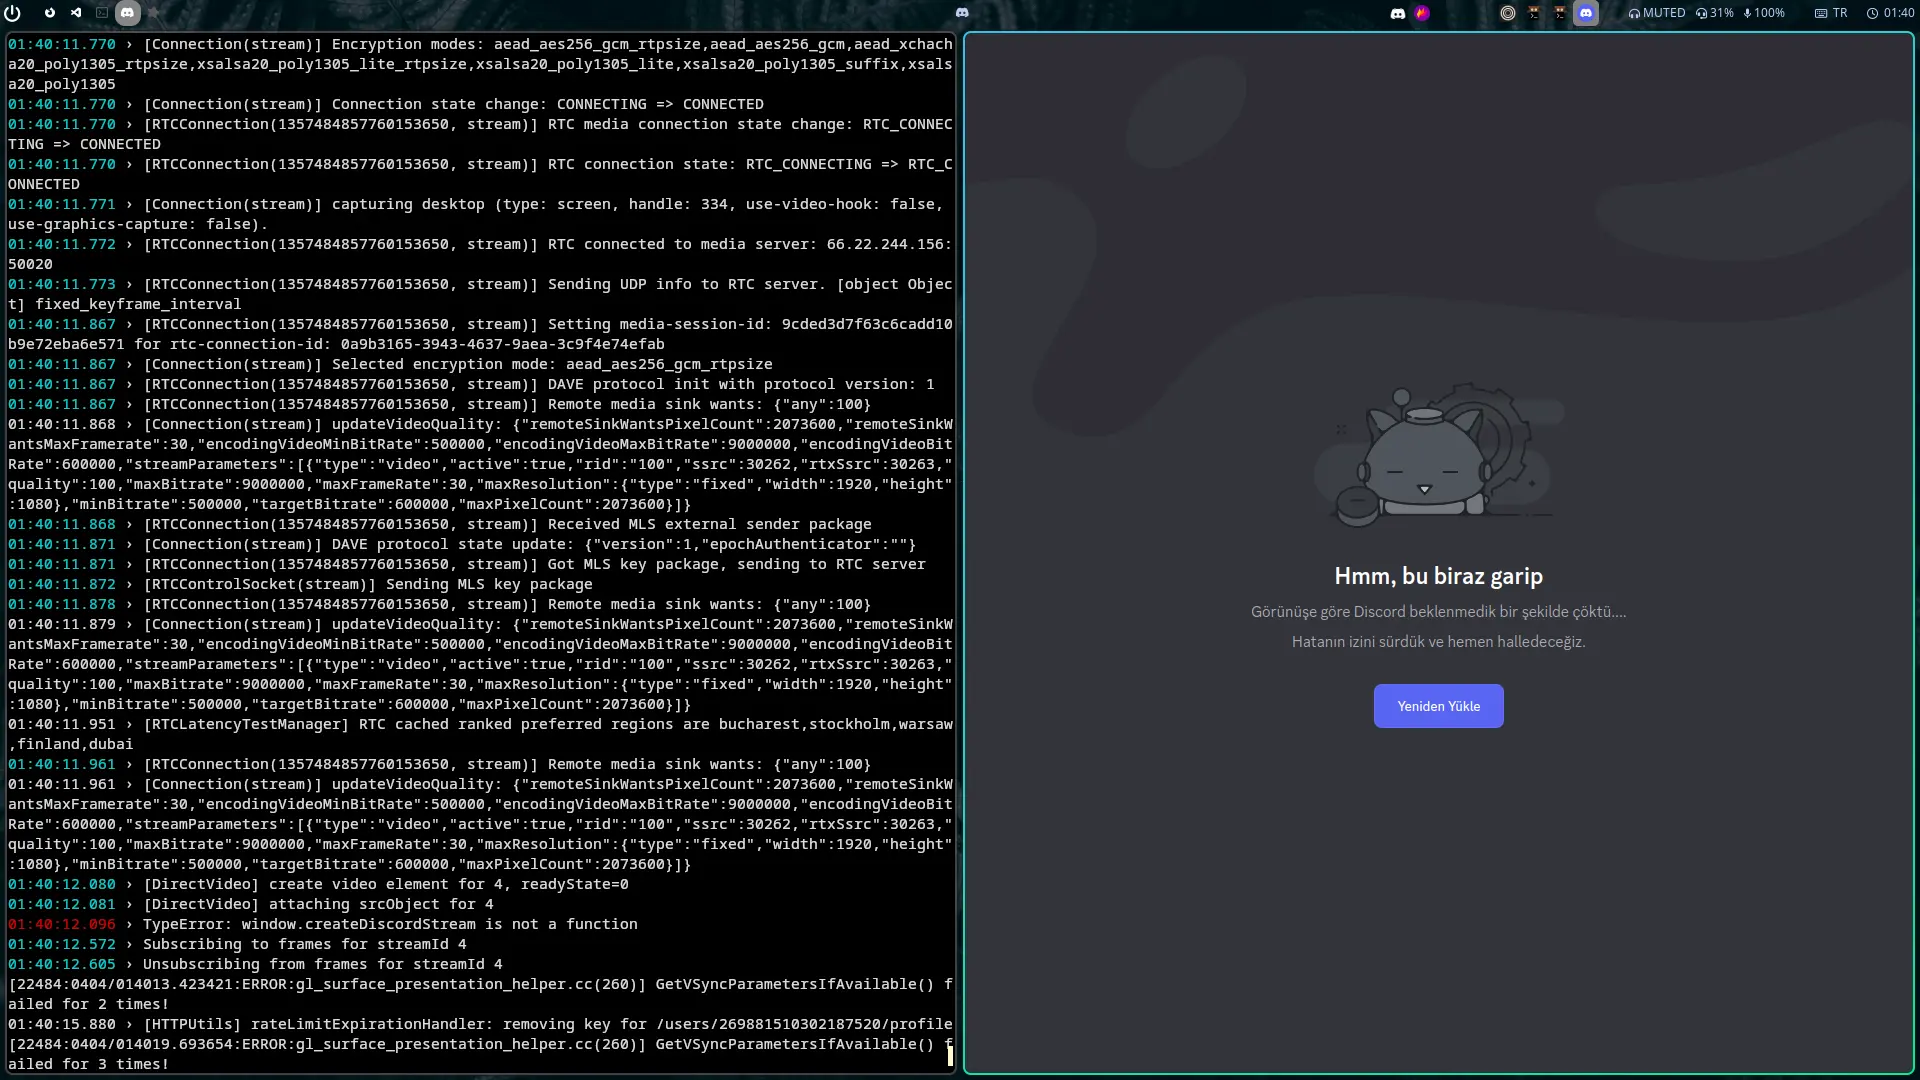Toggle the MUTED audio indicator
This screenshot has width=1920, height=1080.
tap(1657, 13)
